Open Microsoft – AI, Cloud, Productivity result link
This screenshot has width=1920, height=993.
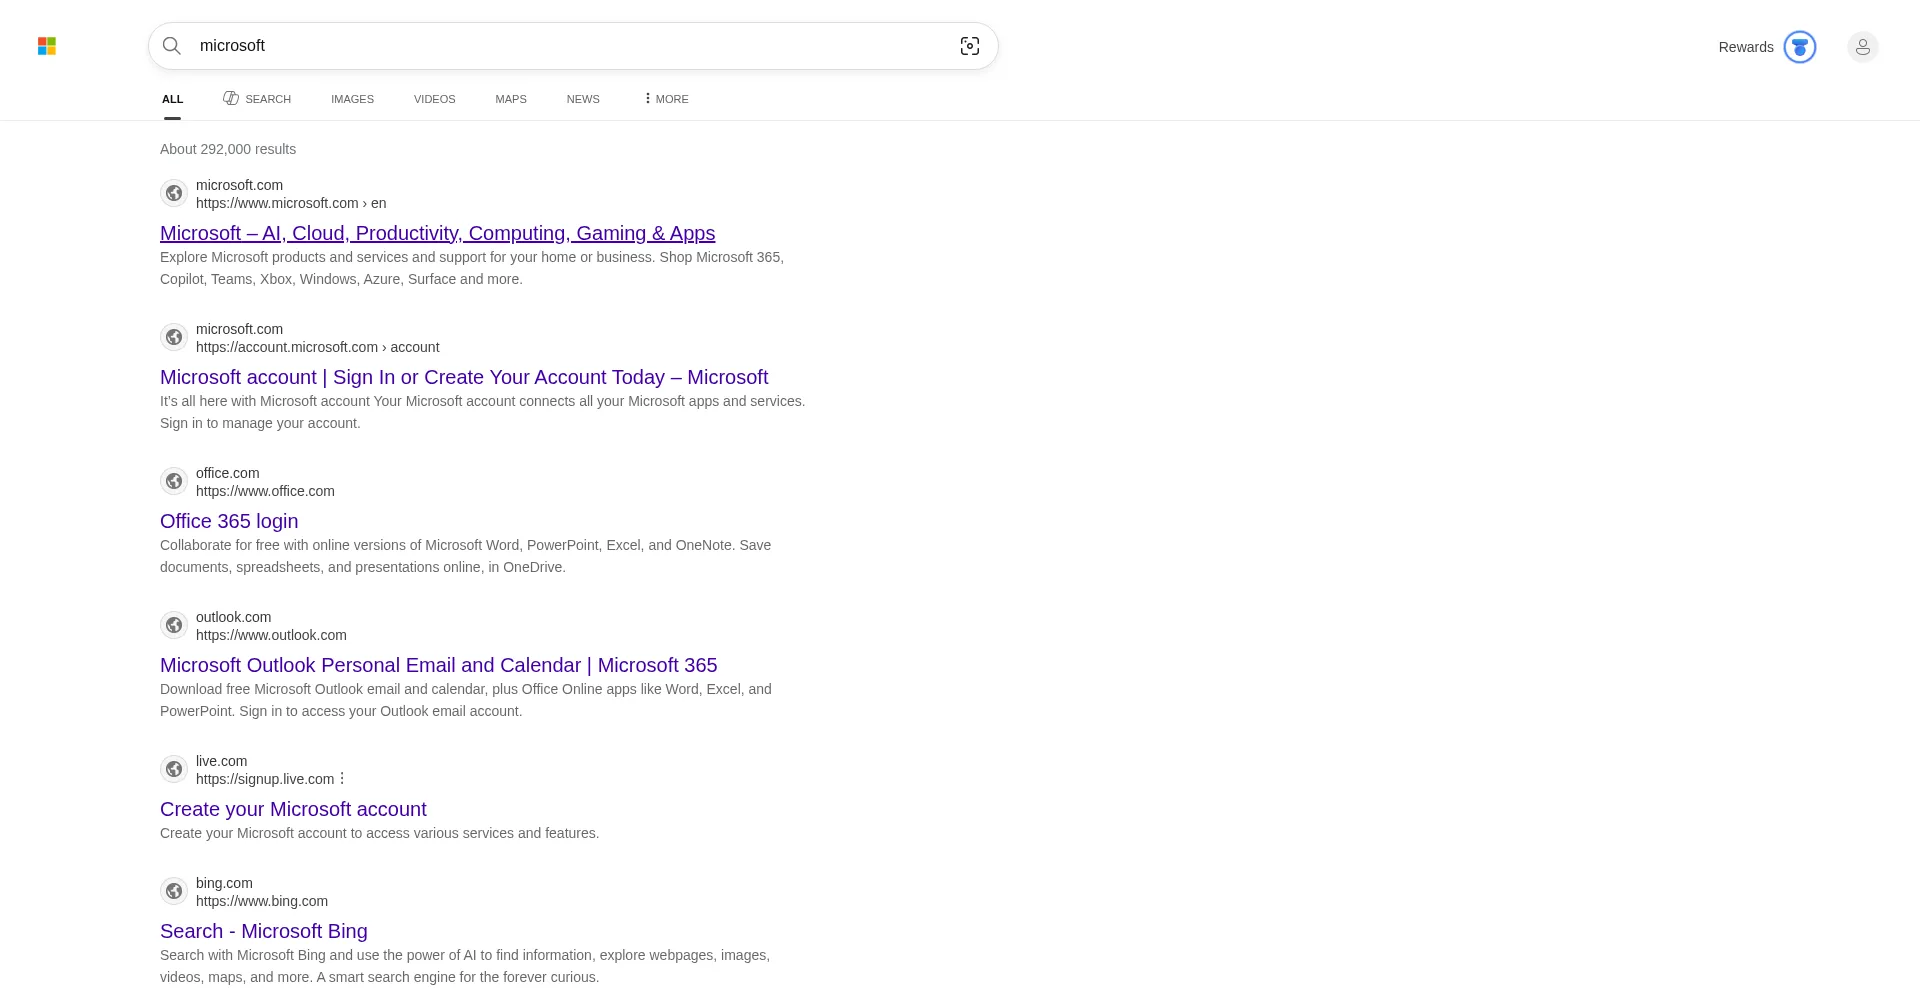[x=438, y=233]
